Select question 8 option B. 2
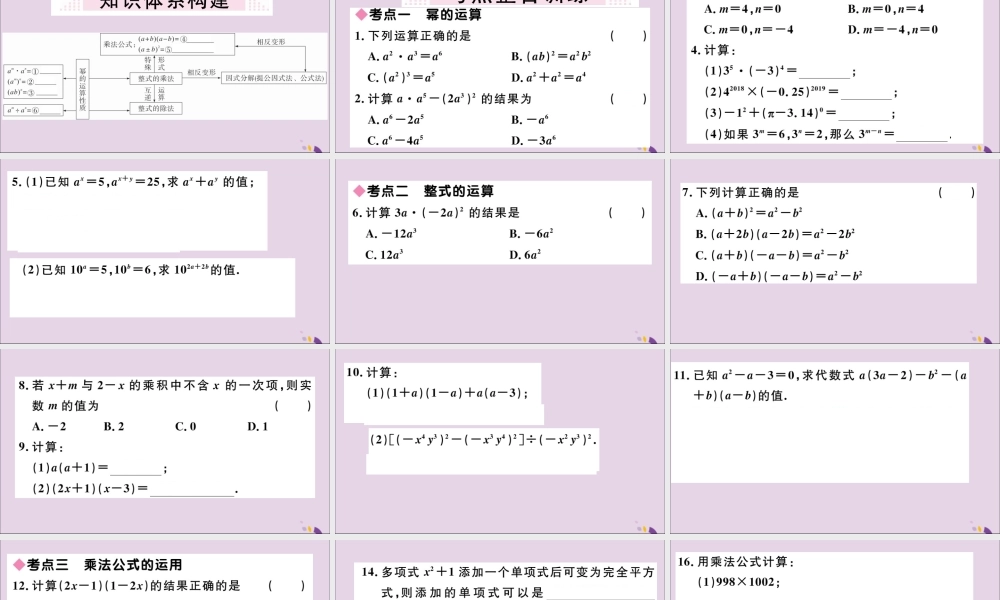1000x600 pixels. 114,427
